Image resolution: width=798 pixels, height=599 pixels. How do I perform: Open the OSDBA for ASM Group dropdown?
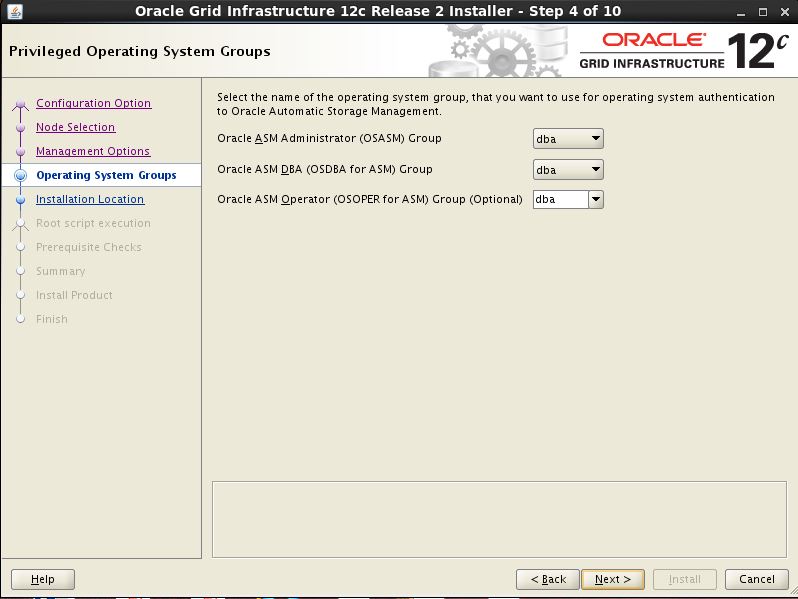pos(568,169)
